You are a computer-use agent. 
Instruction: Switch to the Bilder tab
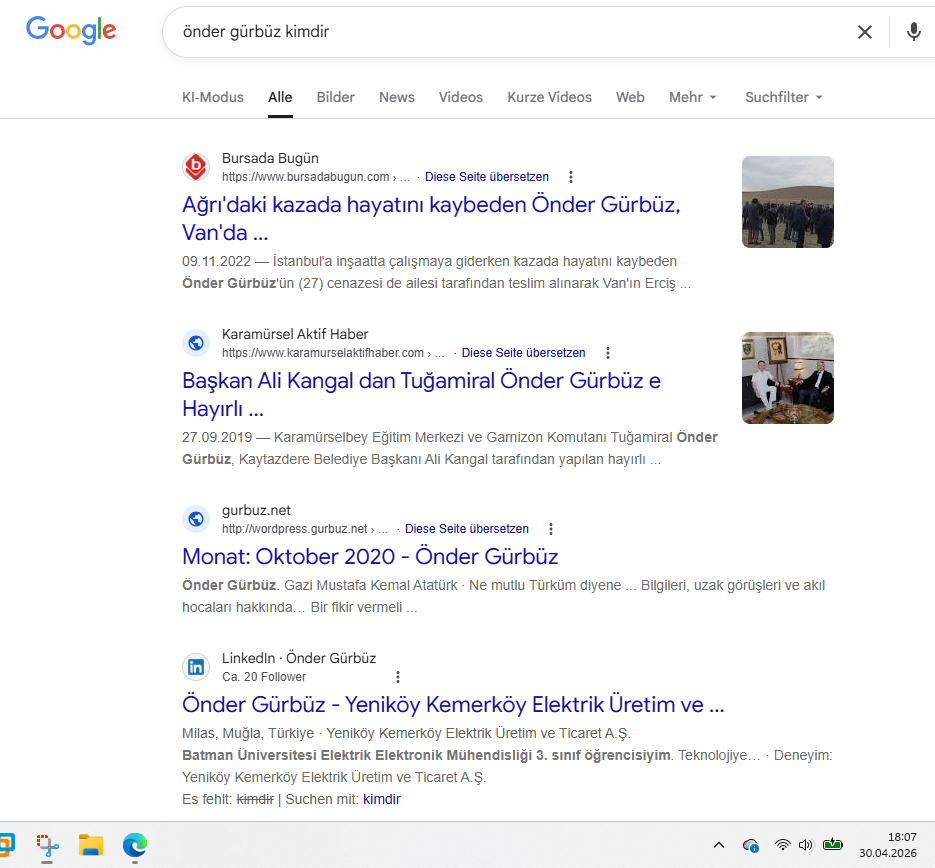click(x=335, y=97)
